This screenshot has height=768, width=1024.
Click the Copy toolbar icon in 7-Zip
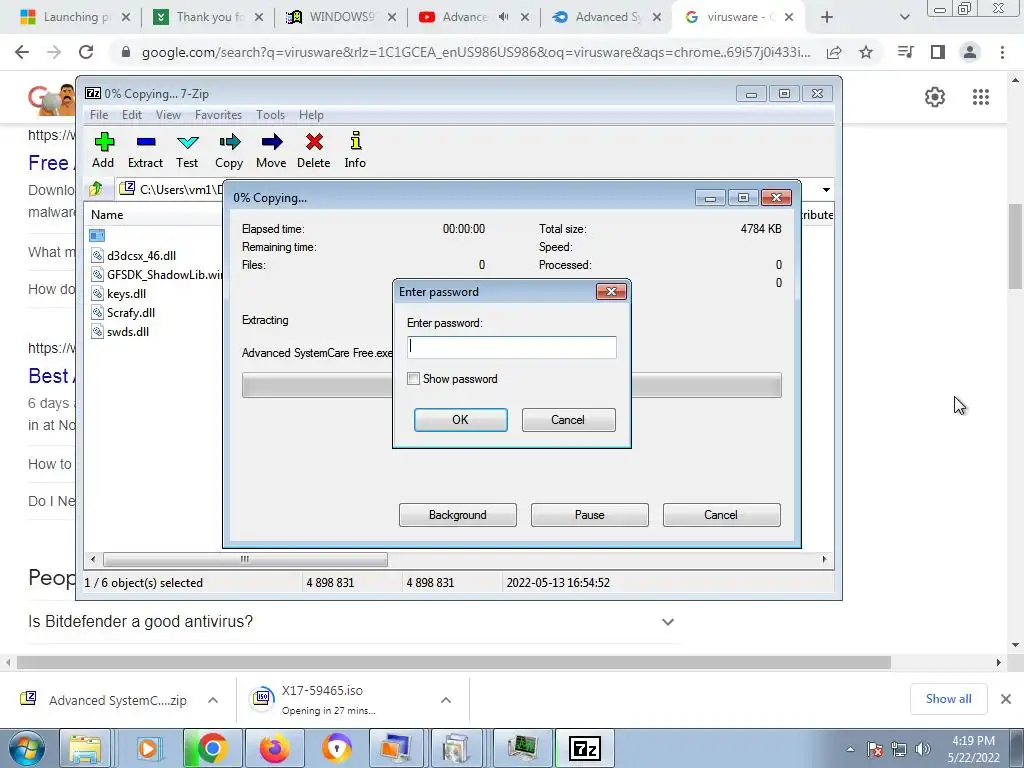point(229,150)
